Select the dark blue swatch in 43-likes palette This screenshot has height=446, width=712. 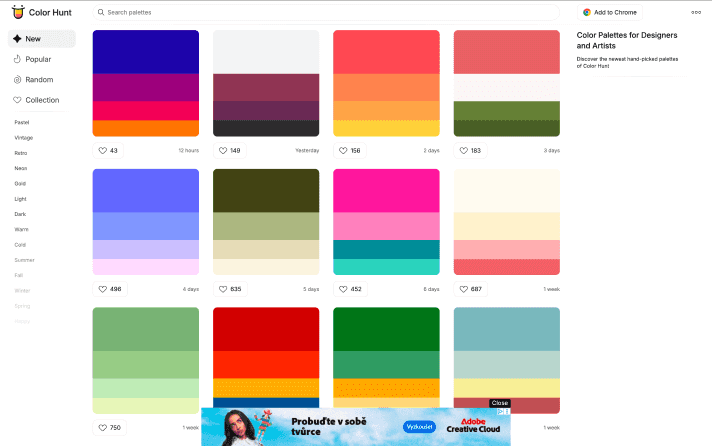pyautogui.click(x=146, y=52)
